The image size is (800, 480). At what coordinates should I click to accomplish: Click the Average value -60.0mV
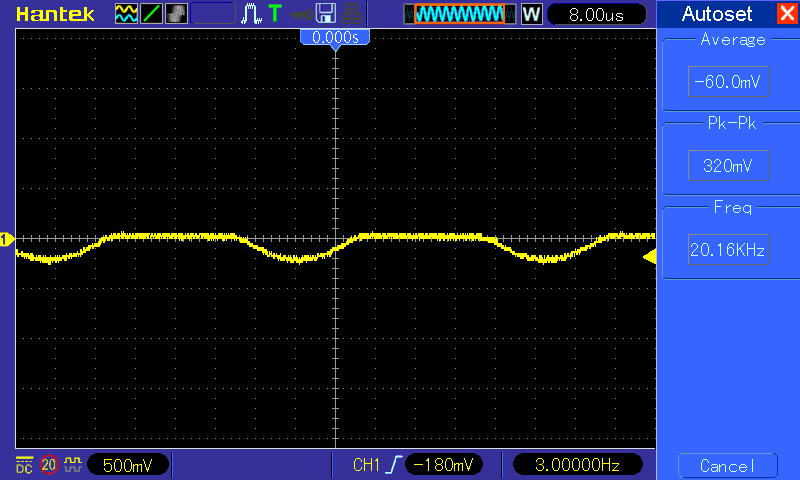coord(728,82)
